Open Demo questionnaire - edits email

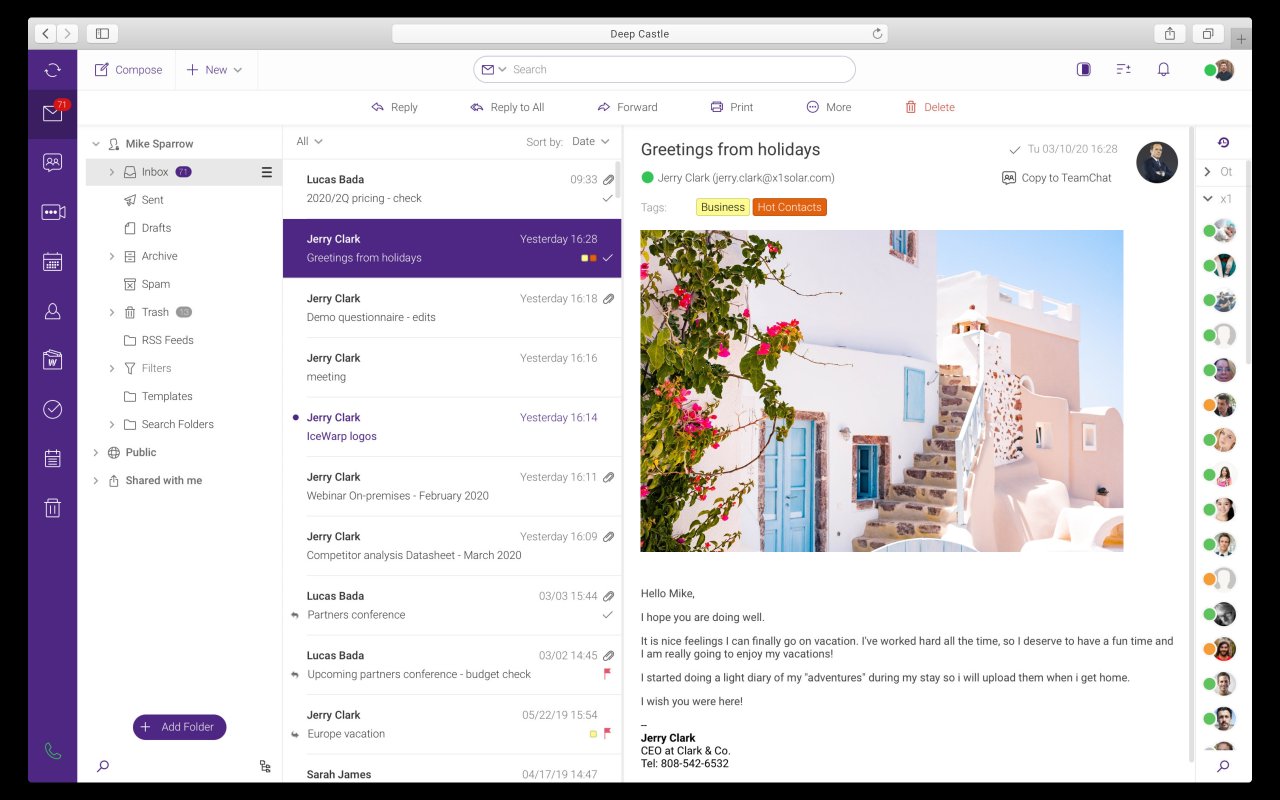(x=452, y=308)
